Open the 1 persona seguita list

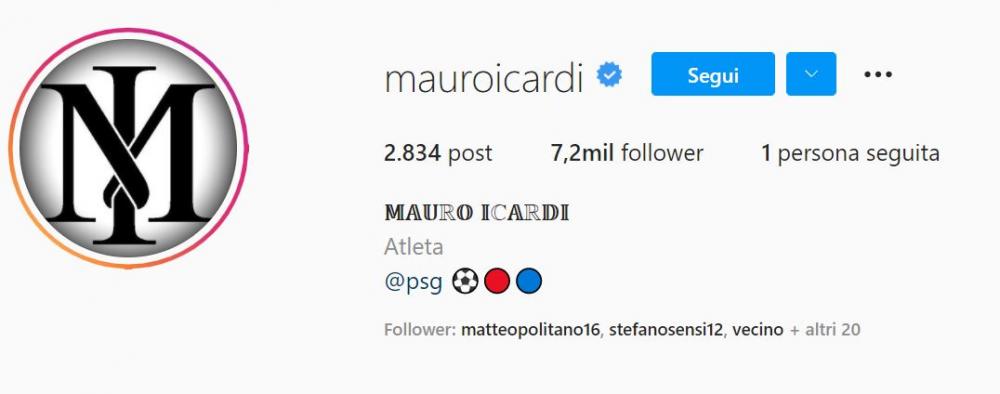[850, 153]
